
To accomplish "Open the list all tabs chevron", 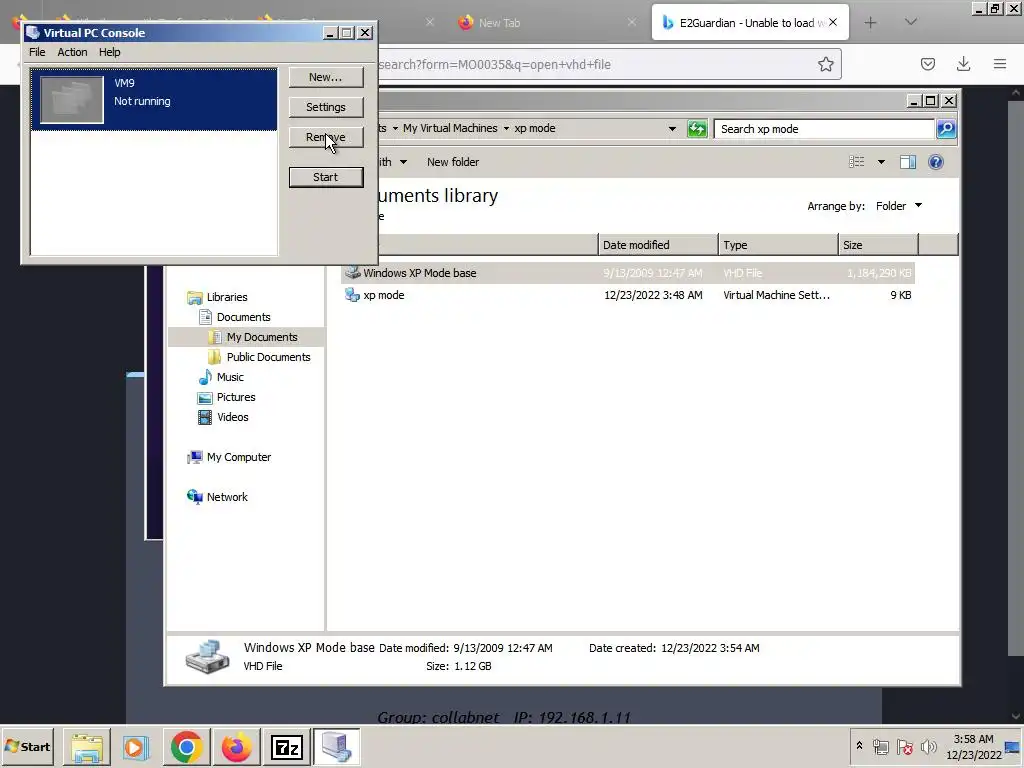I will click(911, 22).
